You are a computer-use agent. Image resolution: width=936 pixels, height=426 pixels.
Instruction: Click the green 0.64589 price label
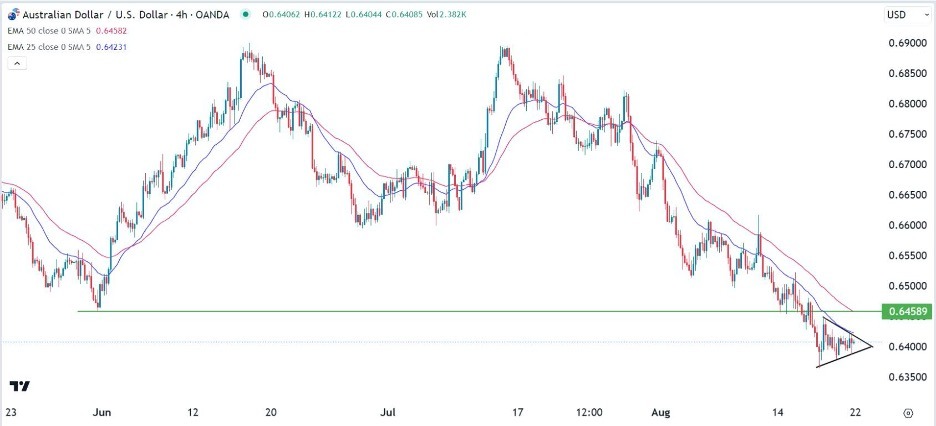coord(907,311)
